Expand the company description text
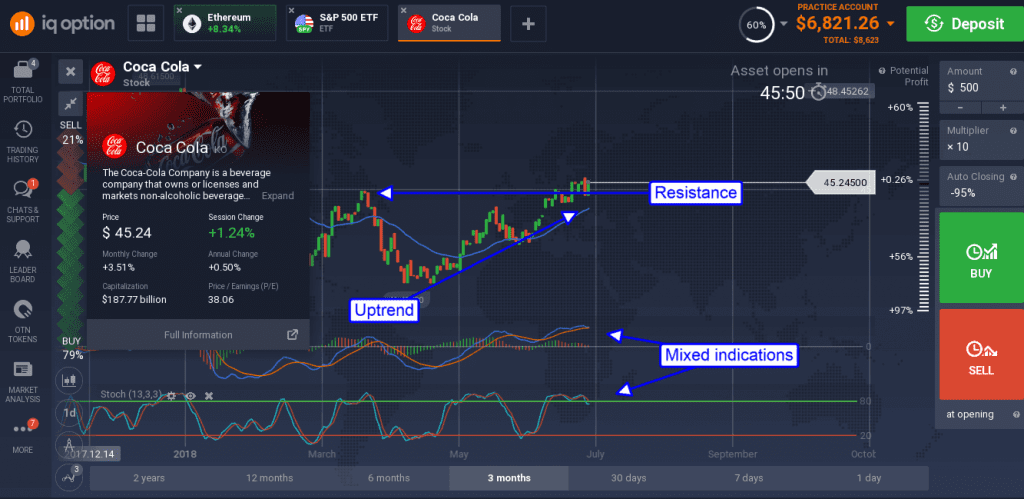This screenshot has height=499, width=1024. tap(278, 196)
